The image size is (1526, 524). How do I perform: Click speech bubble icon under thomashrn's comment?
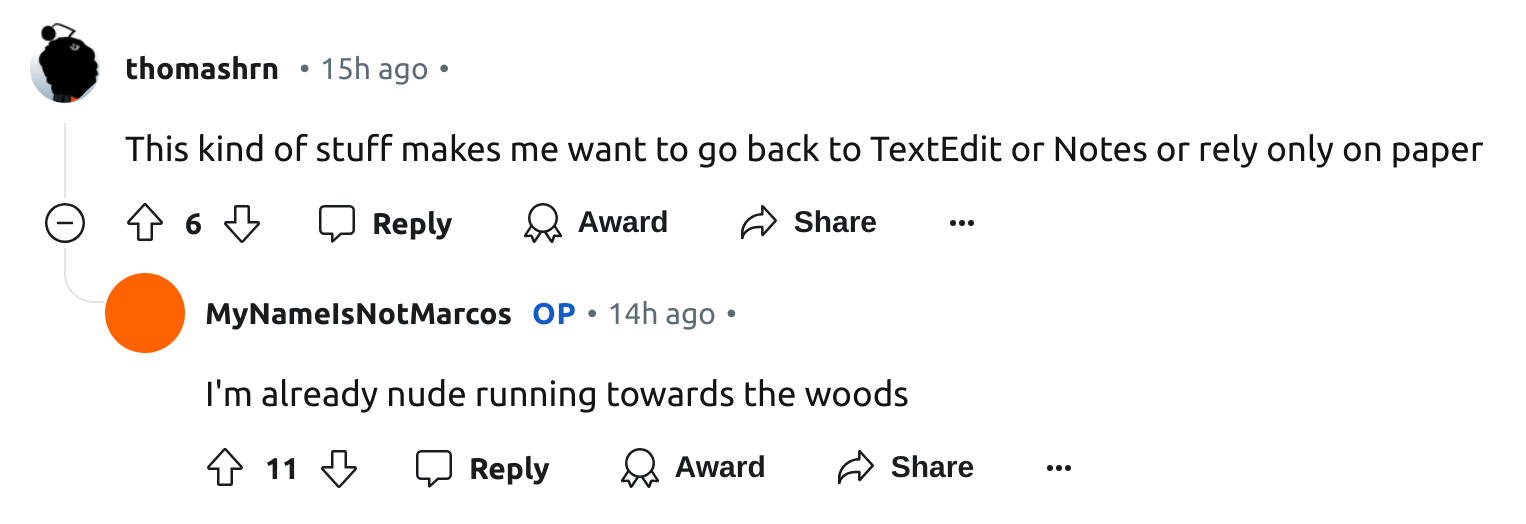pos(336,223)
